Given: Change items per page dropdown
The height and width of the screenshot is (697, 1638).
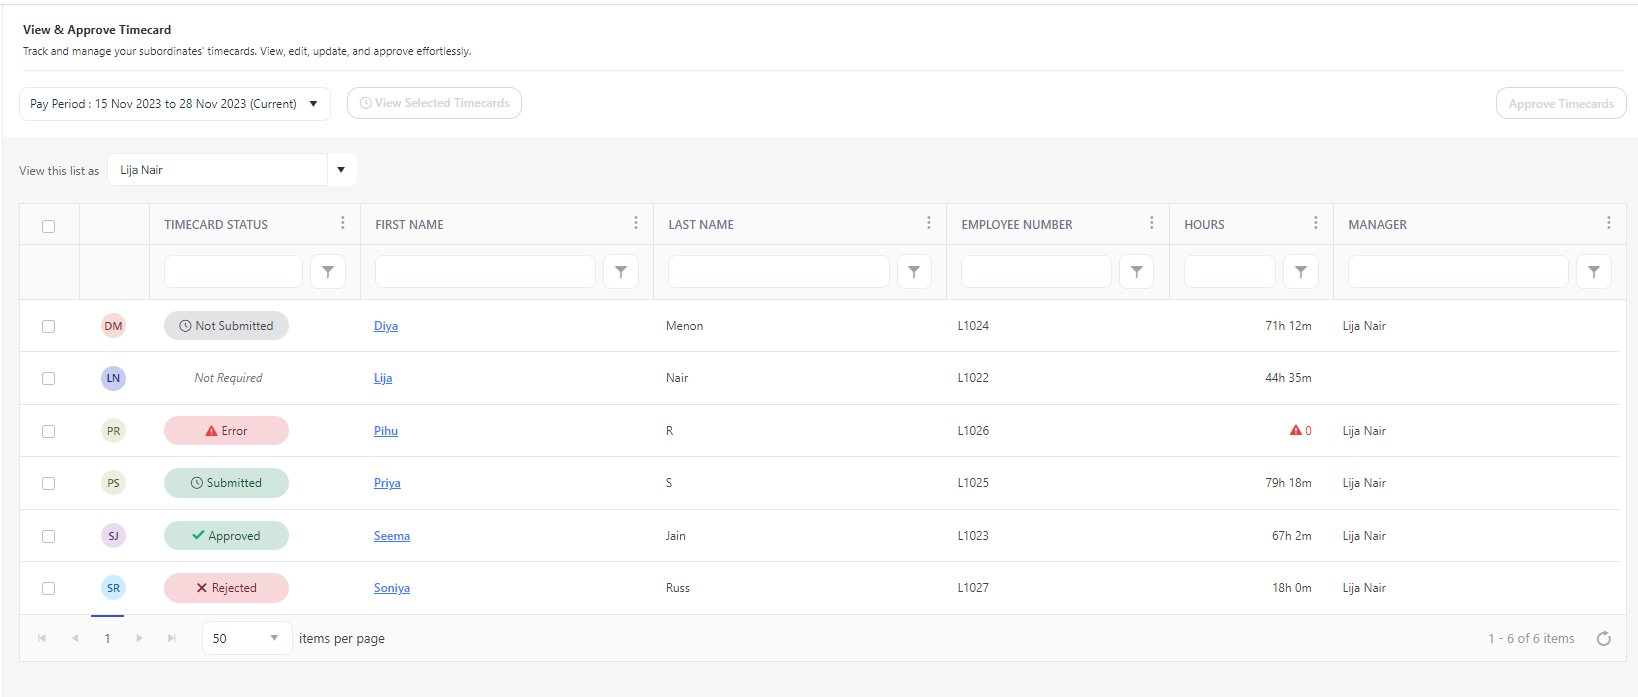Looking at the screenshot, I should pos(246,639).
